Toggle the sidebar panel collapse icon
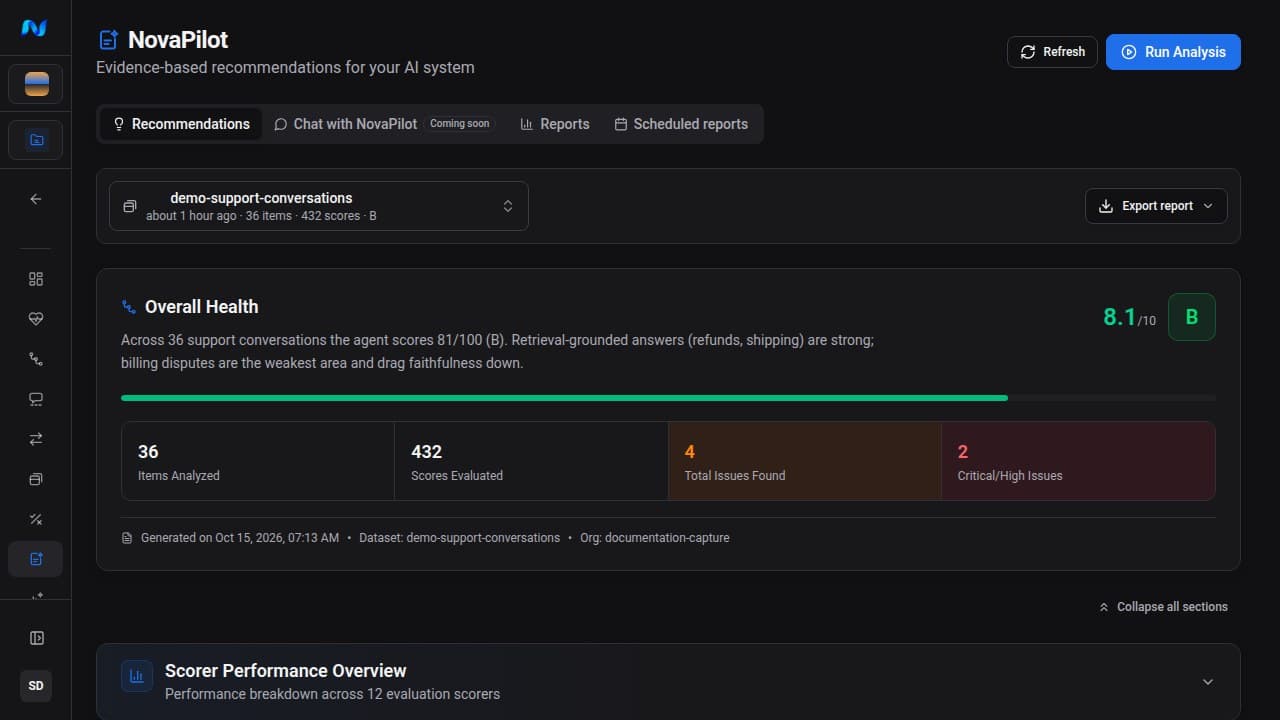 click(36, 638)
